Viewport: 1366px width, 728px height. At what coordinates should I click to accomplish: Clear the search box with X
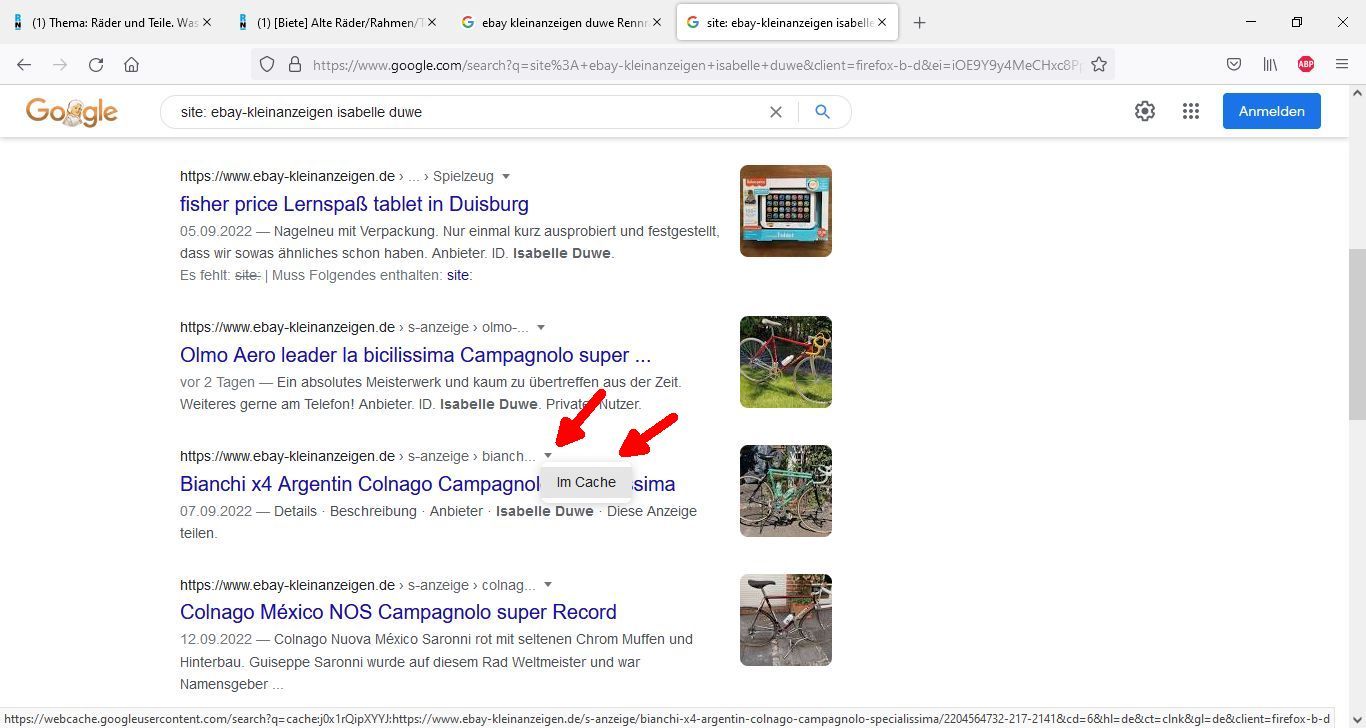pos(775,112)
